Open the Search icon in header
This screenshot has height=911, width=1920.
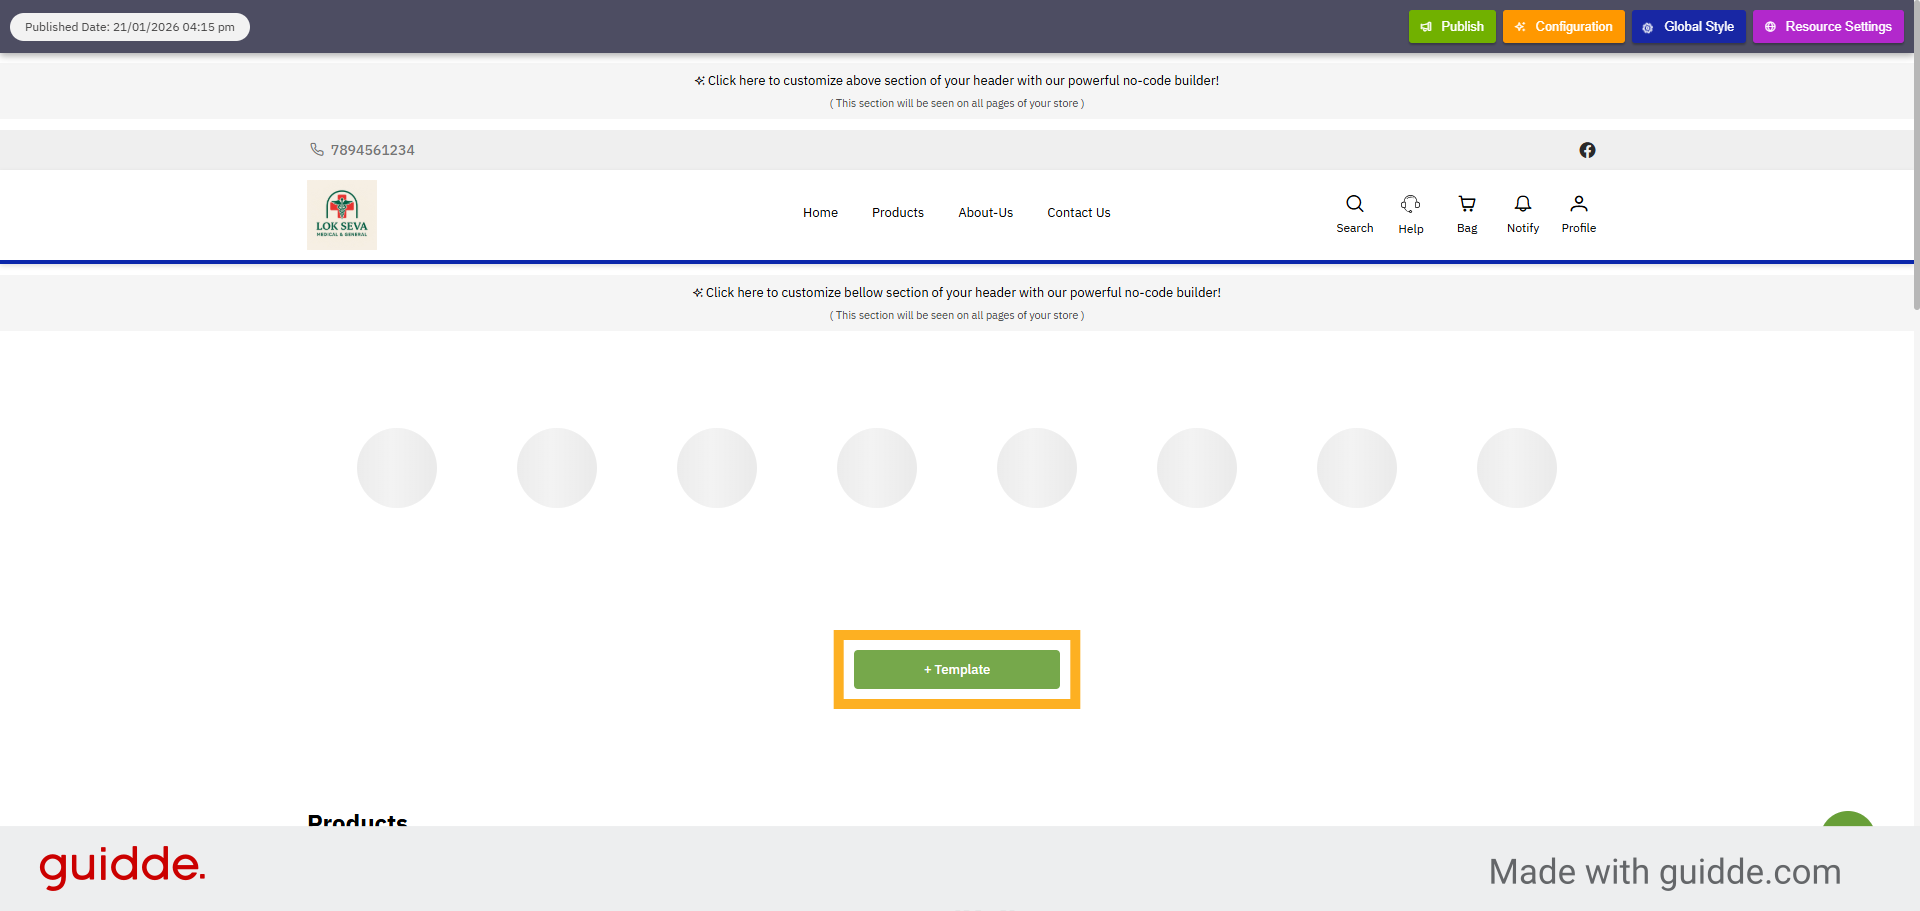pyautogui.click(x=1354, y=204)
